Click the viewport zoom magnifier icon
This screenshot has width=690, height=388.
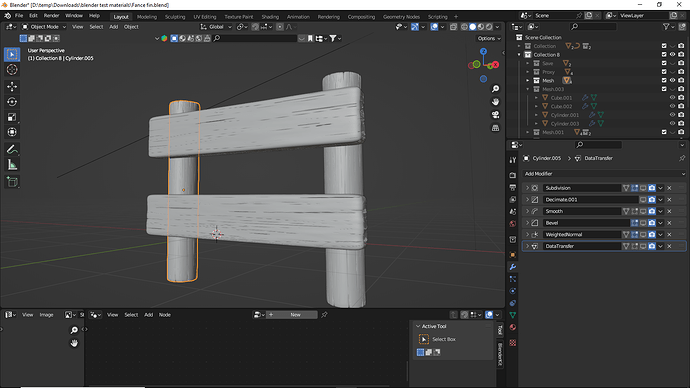[495, 89]
